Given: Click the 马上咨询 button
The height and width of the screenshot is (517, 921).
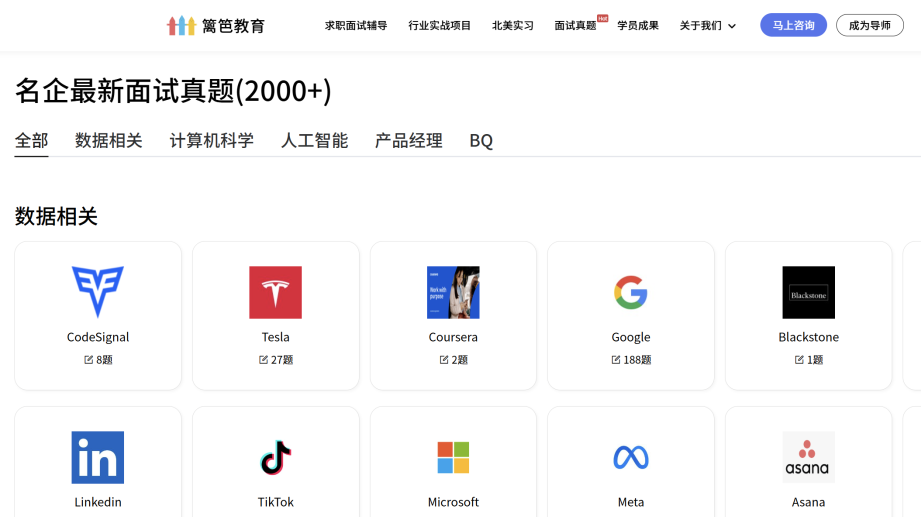Looking at the screenshot, I should 794,25.
